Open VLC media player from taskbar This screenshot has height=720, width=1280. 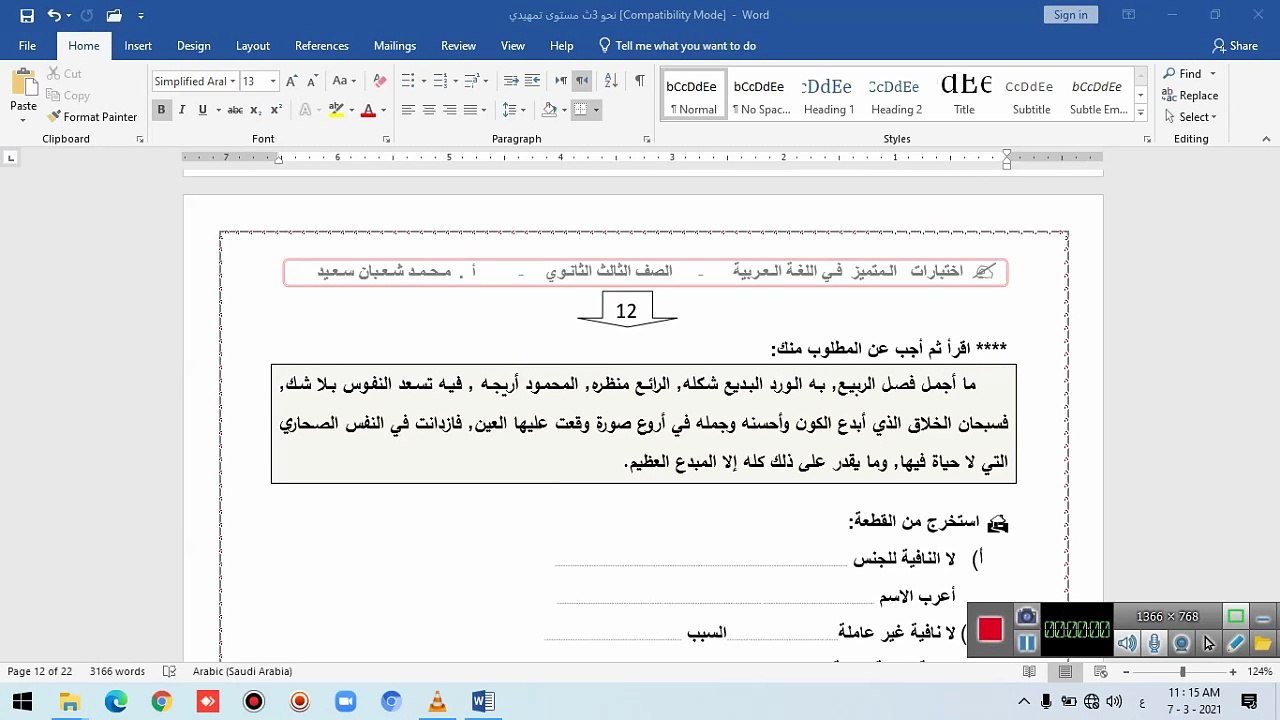437,701
